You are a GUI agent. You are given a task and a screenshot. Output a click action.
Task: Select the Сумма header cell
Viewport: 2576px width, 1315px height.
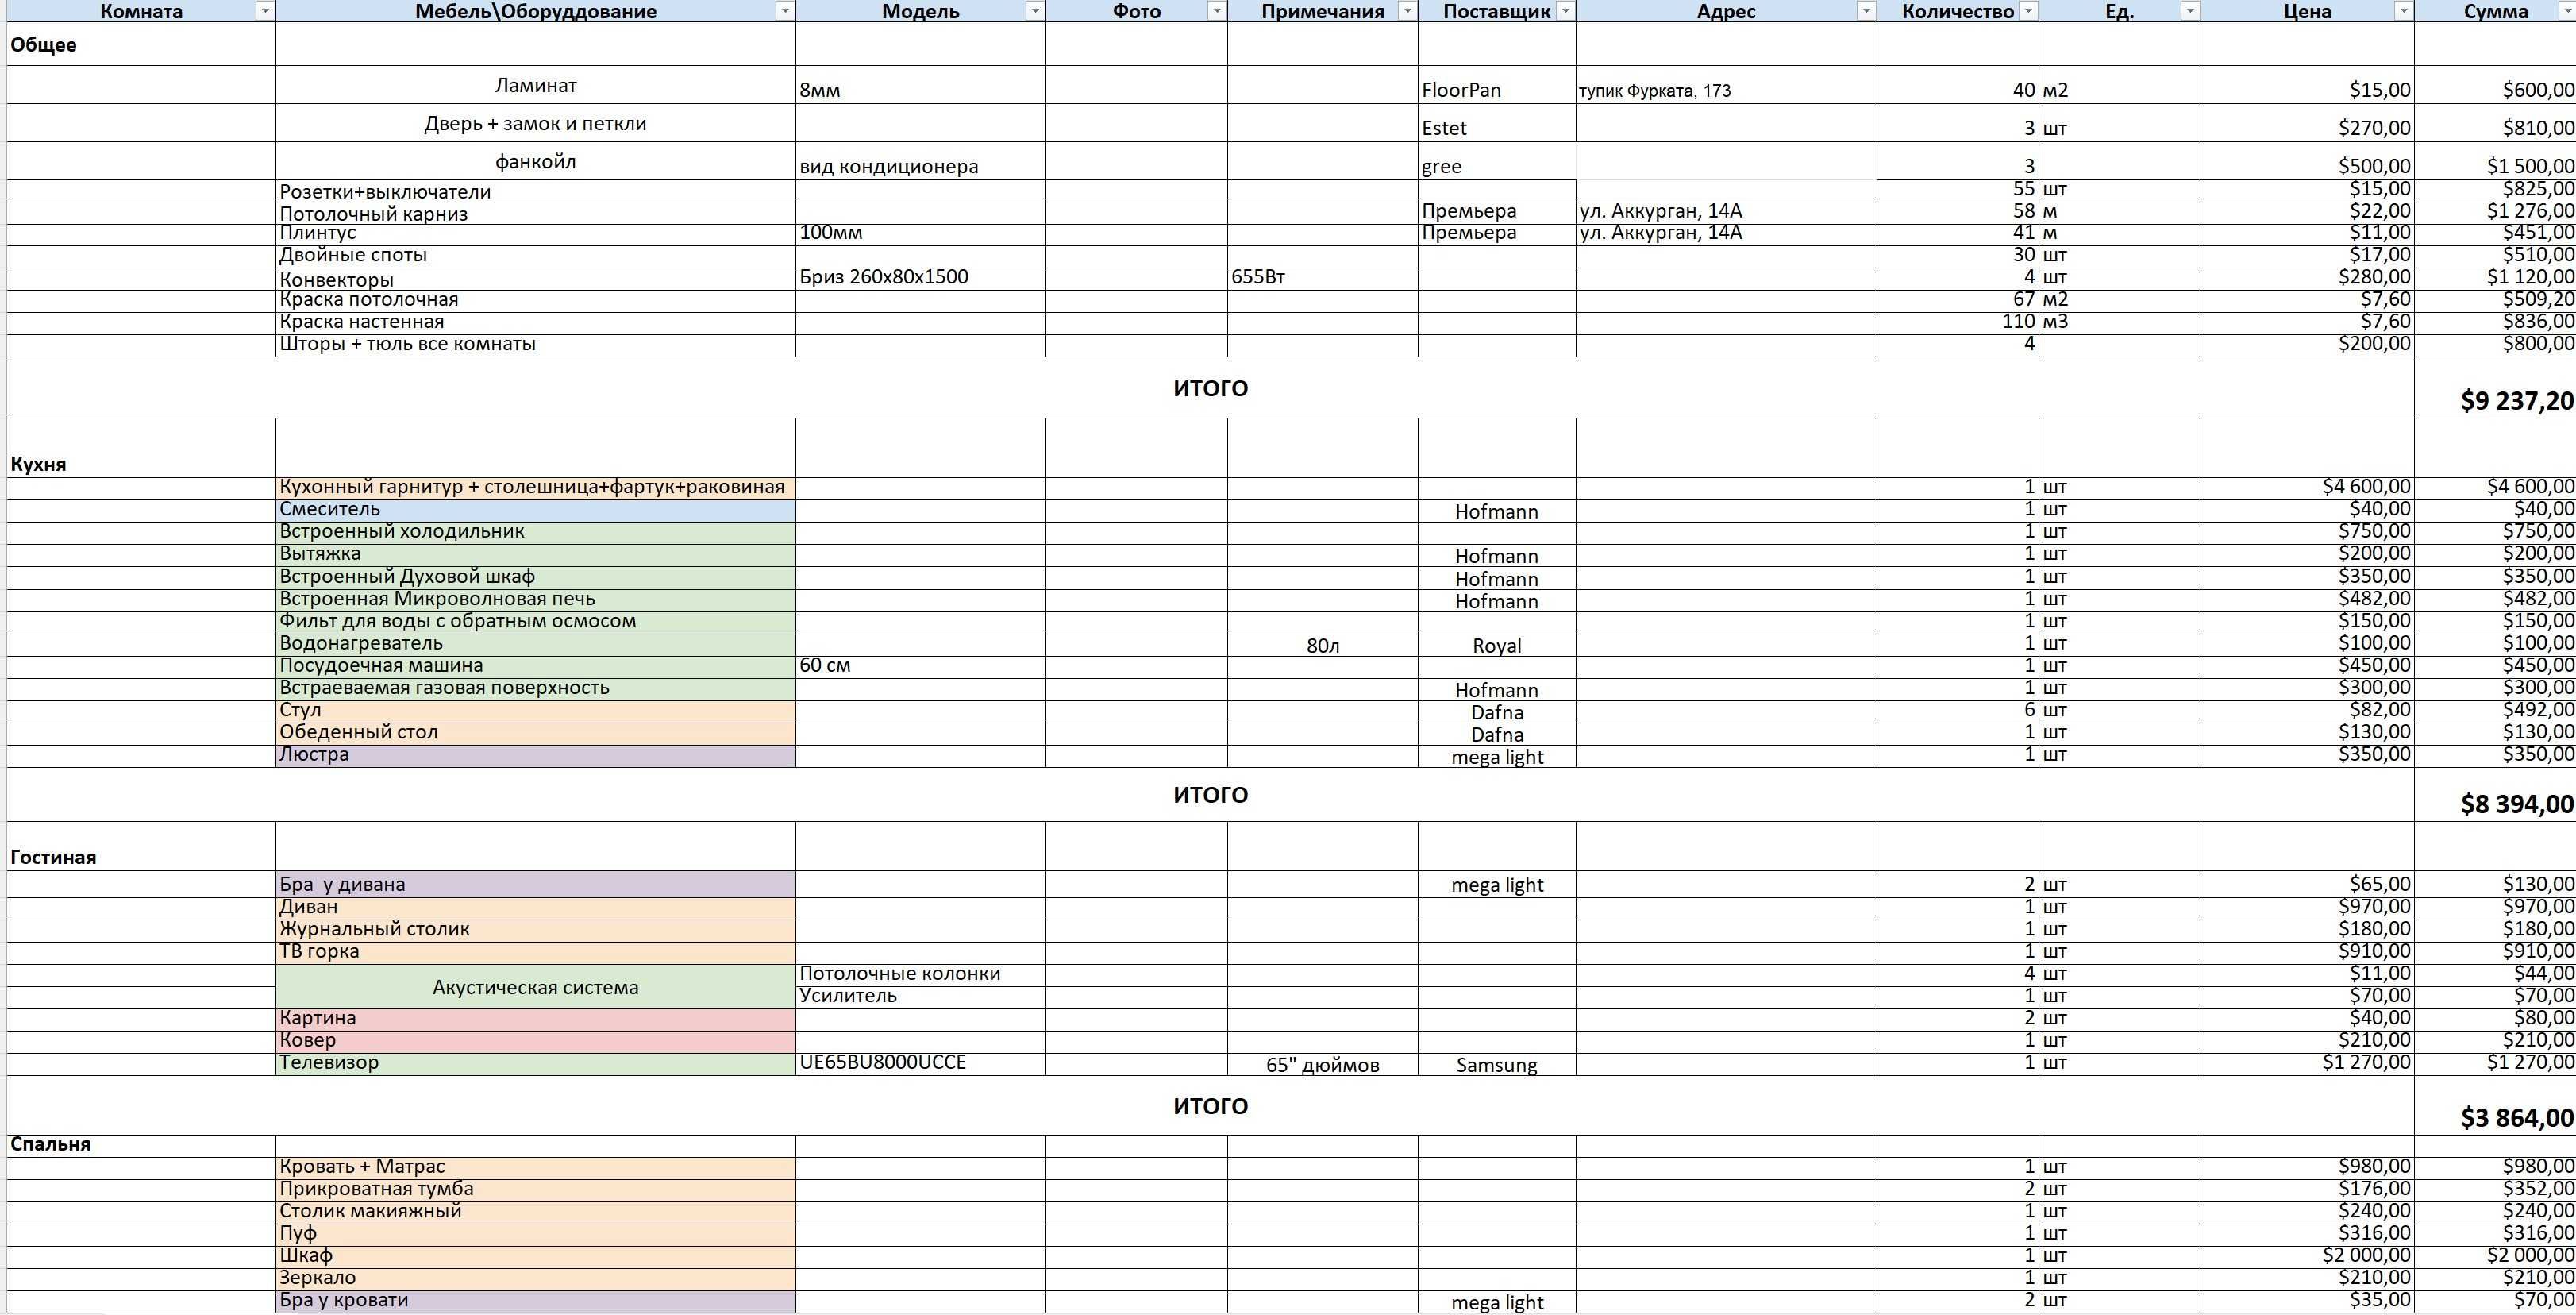[x=2495, y=11]
